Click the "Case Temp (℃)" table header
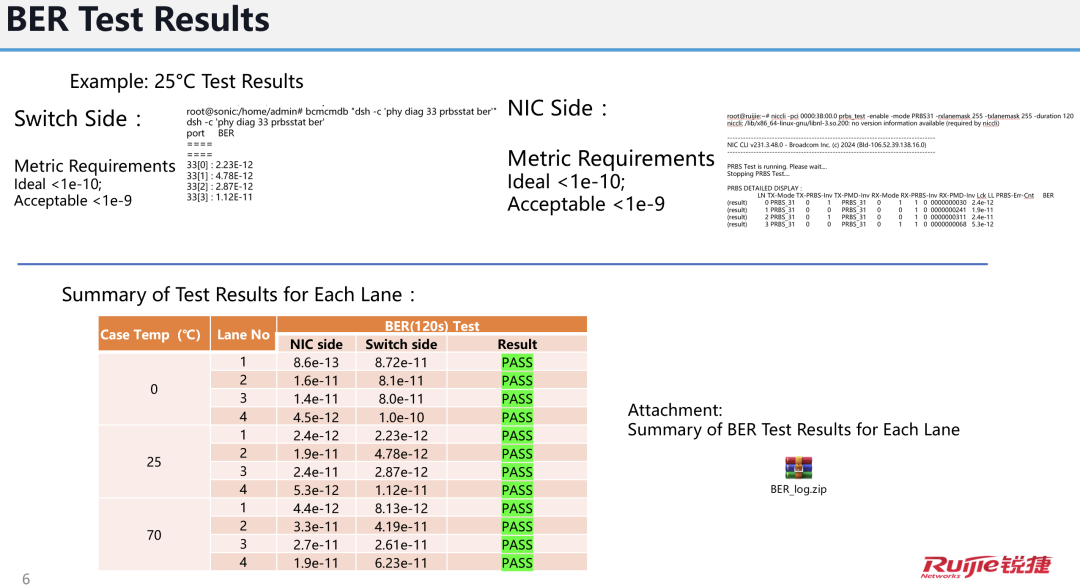1080x588 pixels. click(x=154, y=335)
